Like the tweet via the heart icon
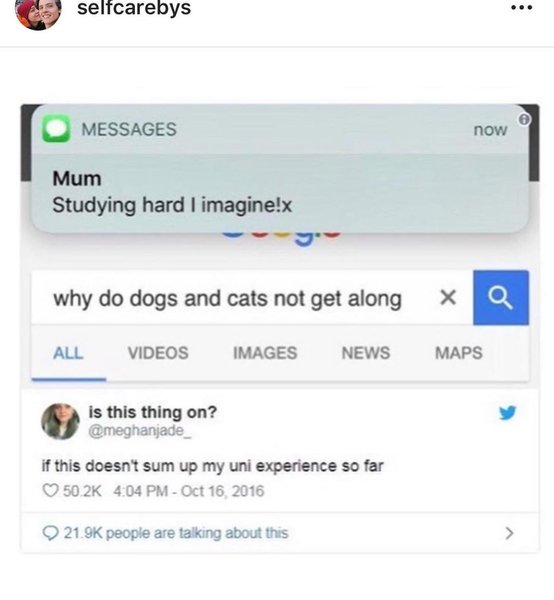554x600 pixels. click(50, 491)
